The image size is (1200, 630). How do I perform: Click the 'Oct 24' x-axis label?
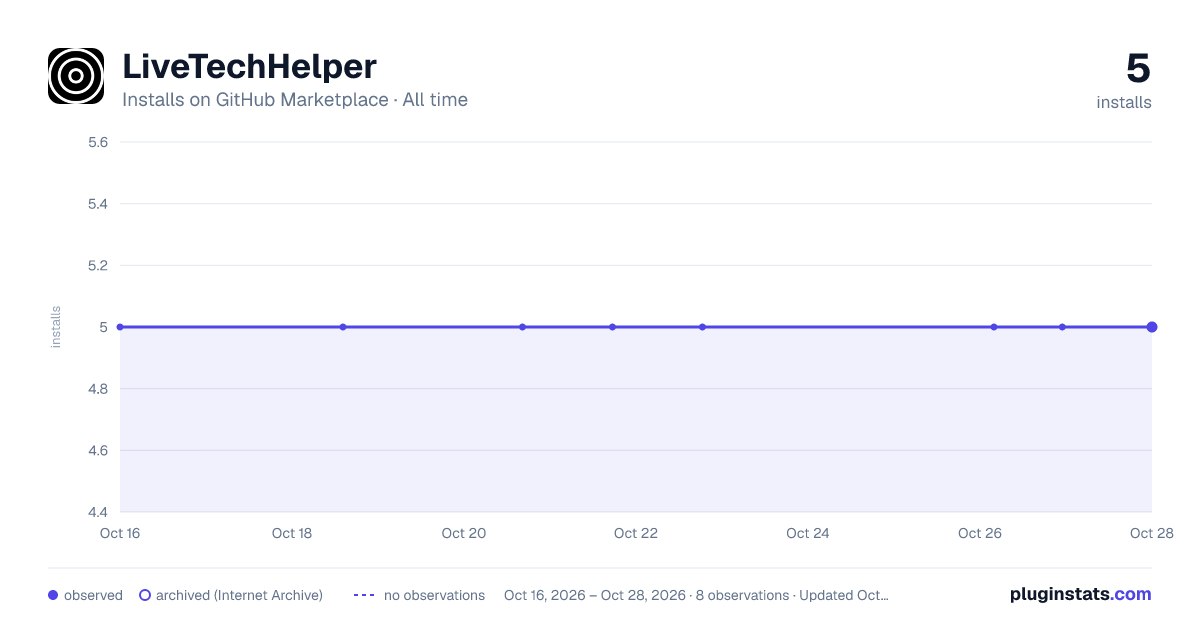point(808,533)
